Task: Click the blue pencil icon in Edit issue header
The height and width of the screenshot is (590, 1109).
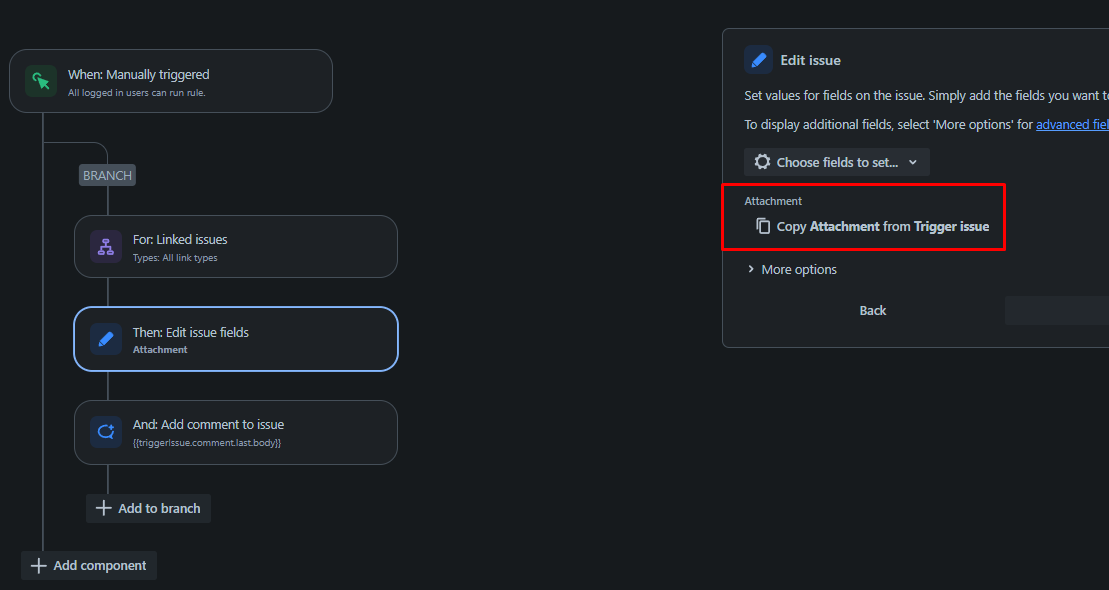Action: point(758,59)
